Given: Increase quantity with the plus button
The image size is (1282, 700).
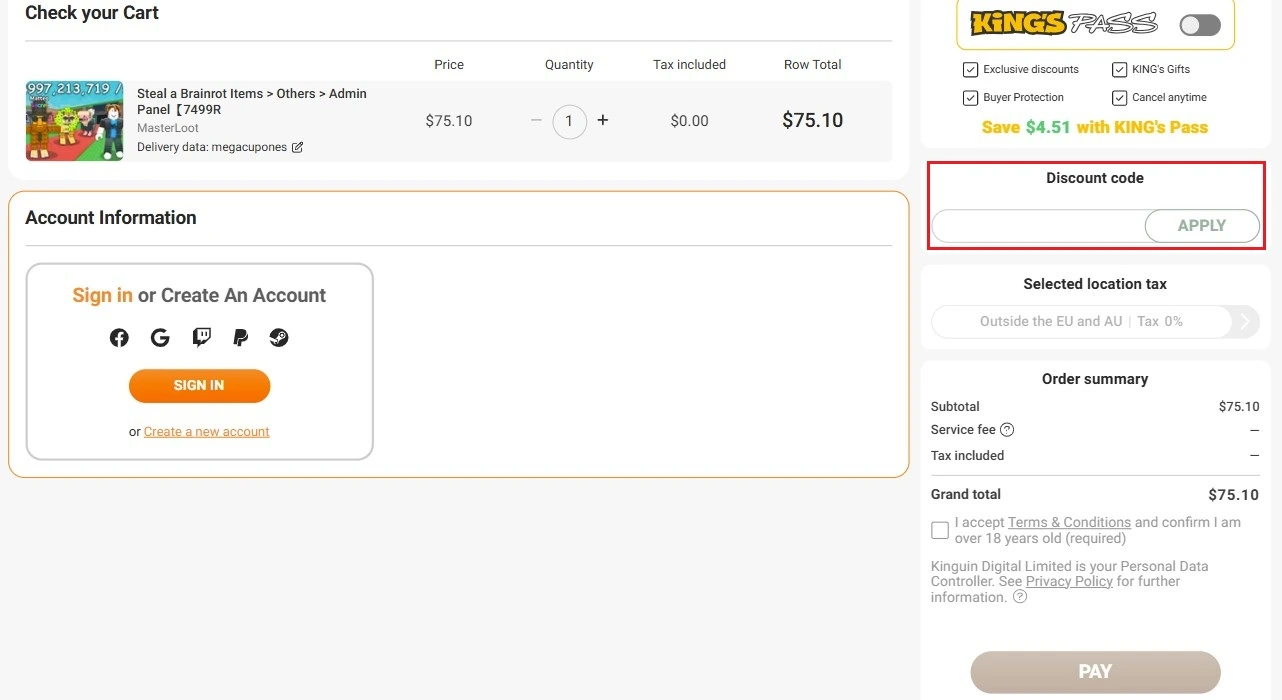Looking at the screenshot, I should (x=603, y=120).
